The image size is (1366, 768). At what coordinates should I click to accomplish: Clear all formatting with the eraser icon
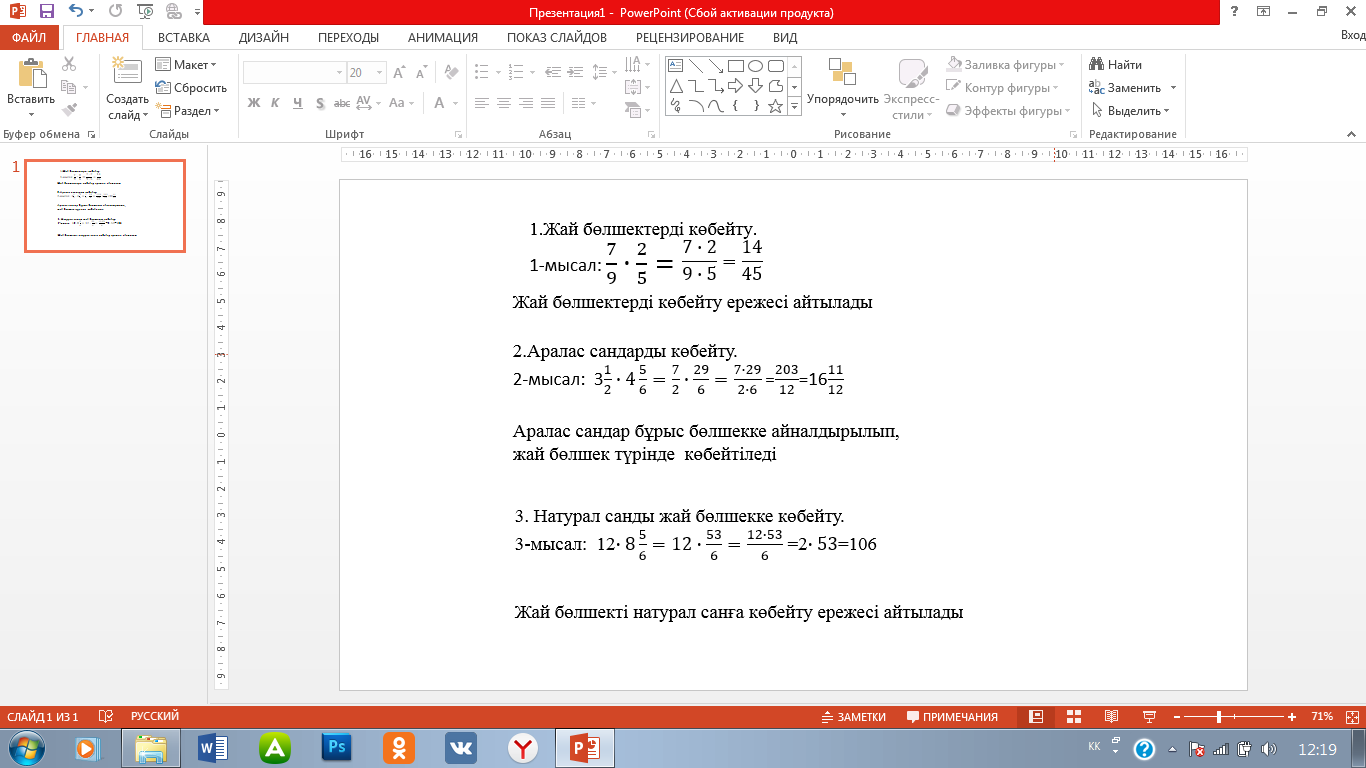click(x=451, y=73)
